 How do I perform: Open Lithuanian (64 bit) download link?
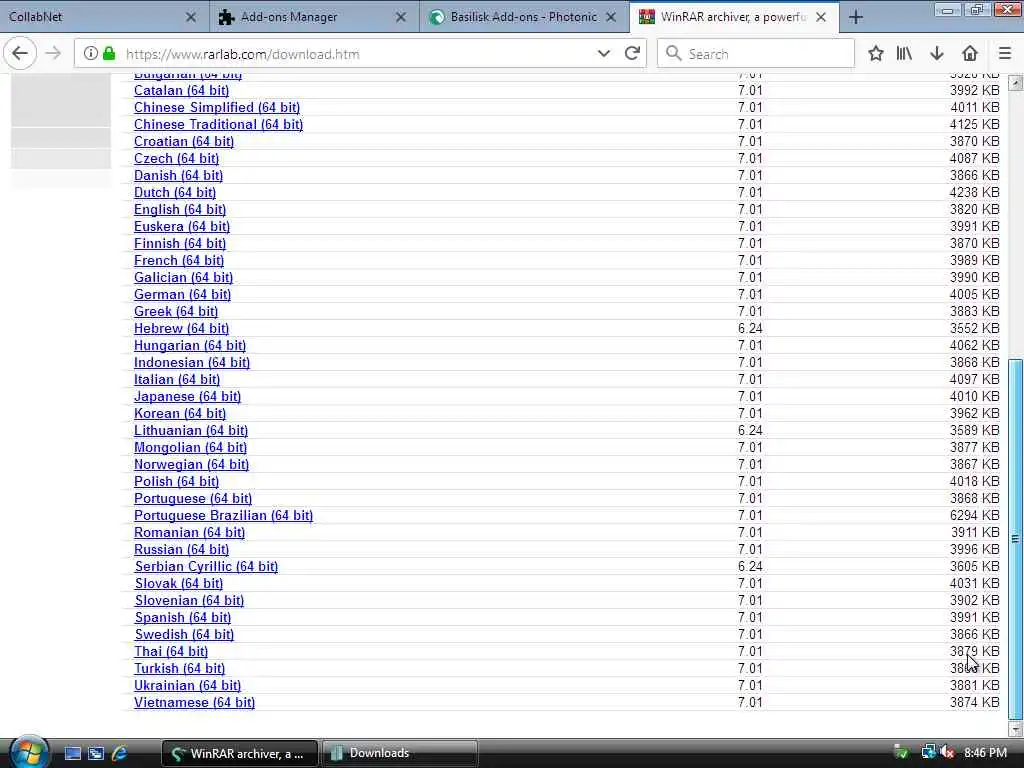pos(191,430)
